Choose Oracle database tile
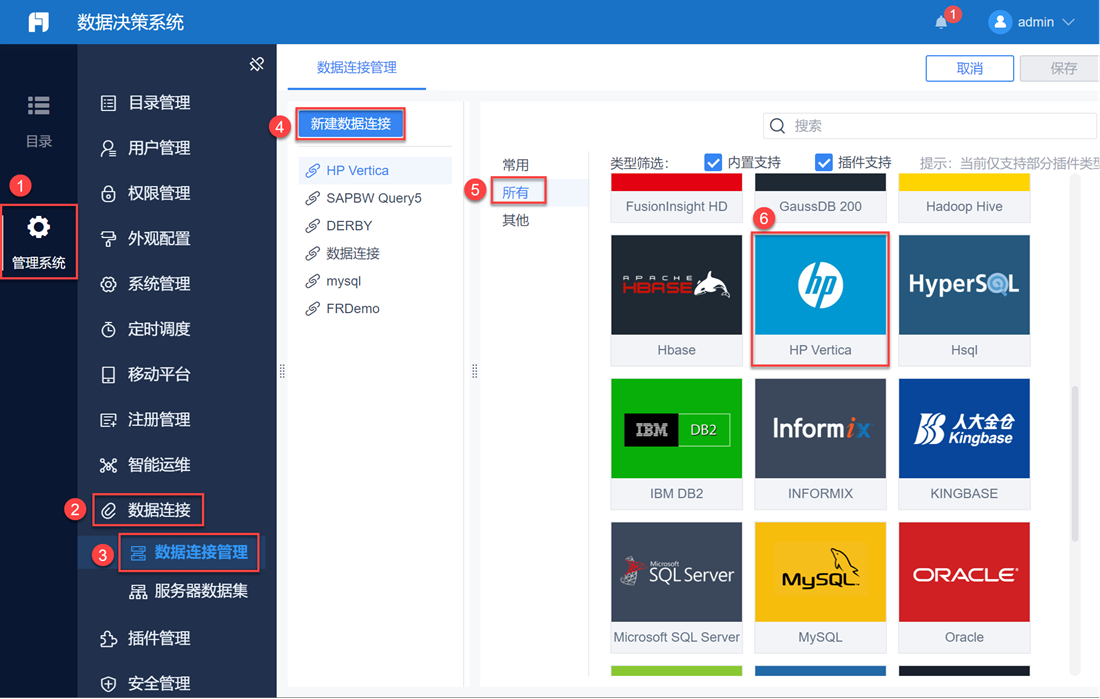Image resolution: width=1100 pixels, height=699 pixels. pyautogui.click(x=964, y=587)
